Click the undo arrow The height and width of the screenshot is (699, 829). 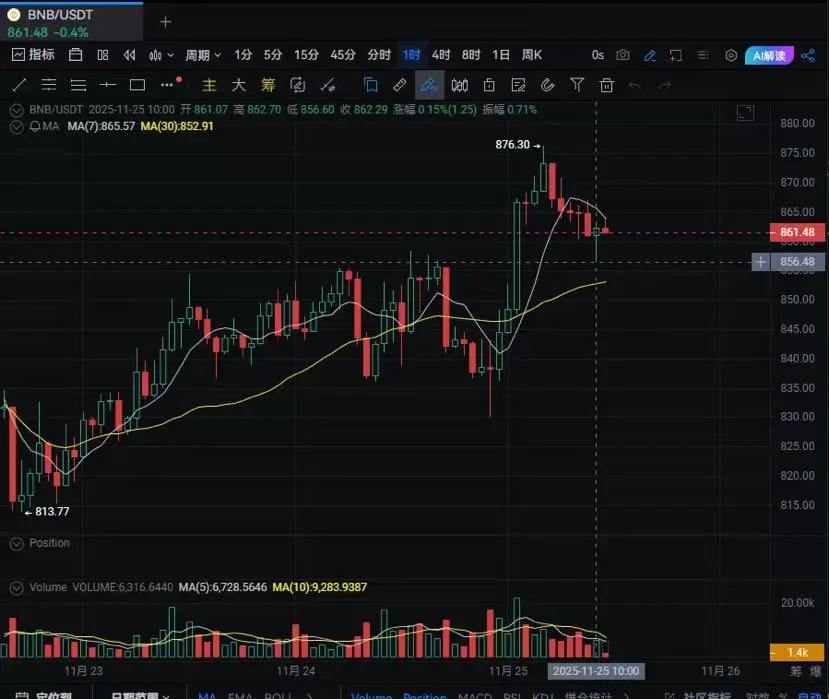click(x=635, y=85)
